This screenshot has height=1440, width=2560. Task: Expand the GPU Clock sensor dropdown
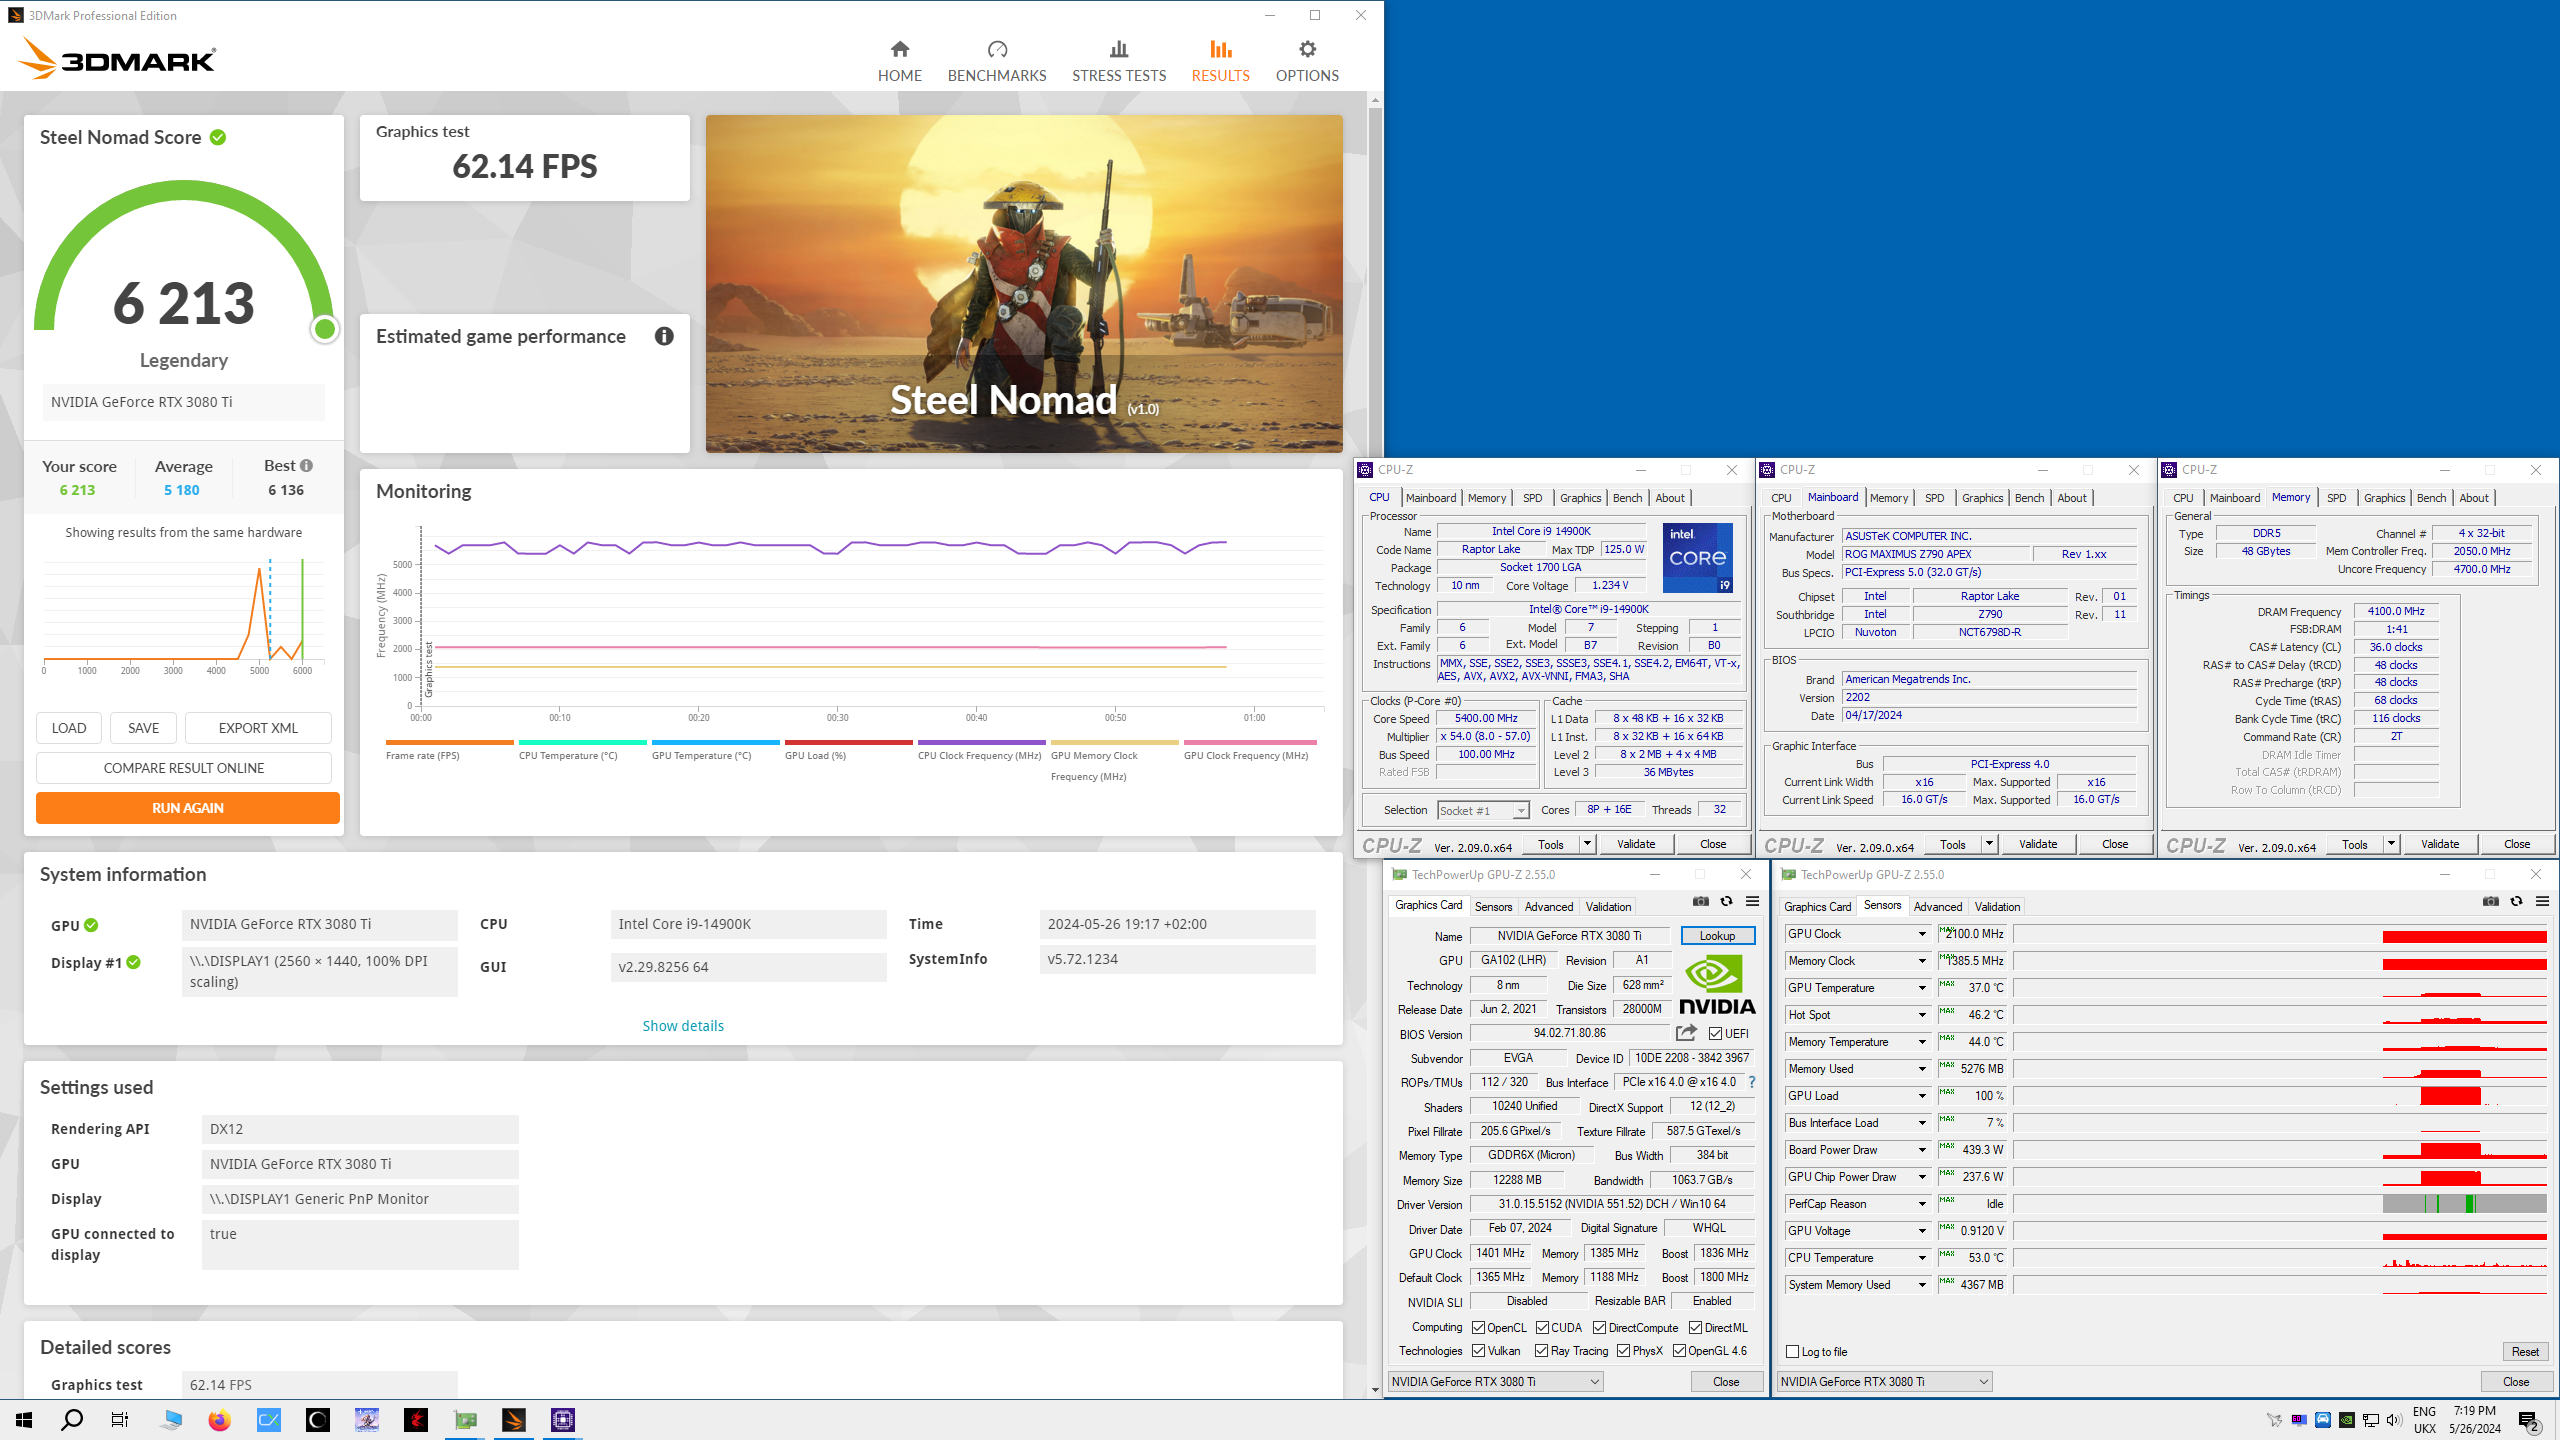(1921, 934)
